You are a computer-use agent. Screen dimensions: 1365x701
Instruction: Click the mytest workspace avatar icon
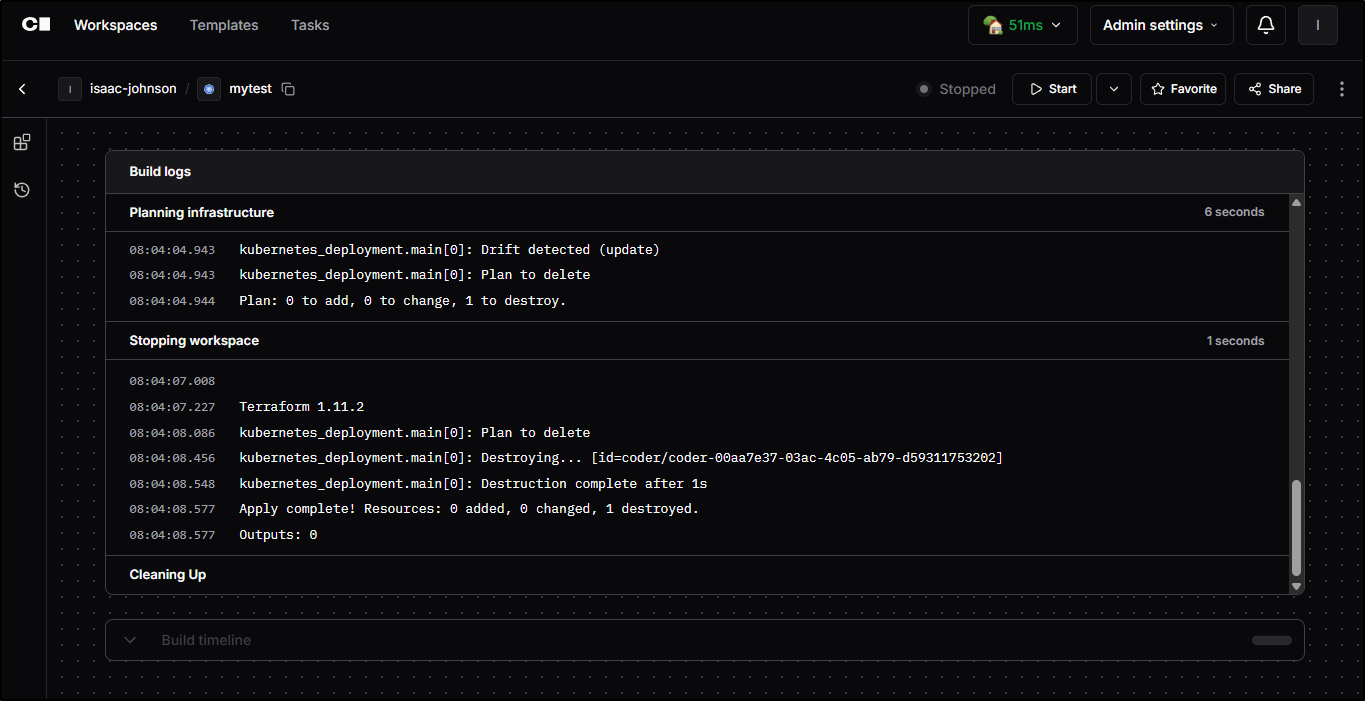(209, 89)
